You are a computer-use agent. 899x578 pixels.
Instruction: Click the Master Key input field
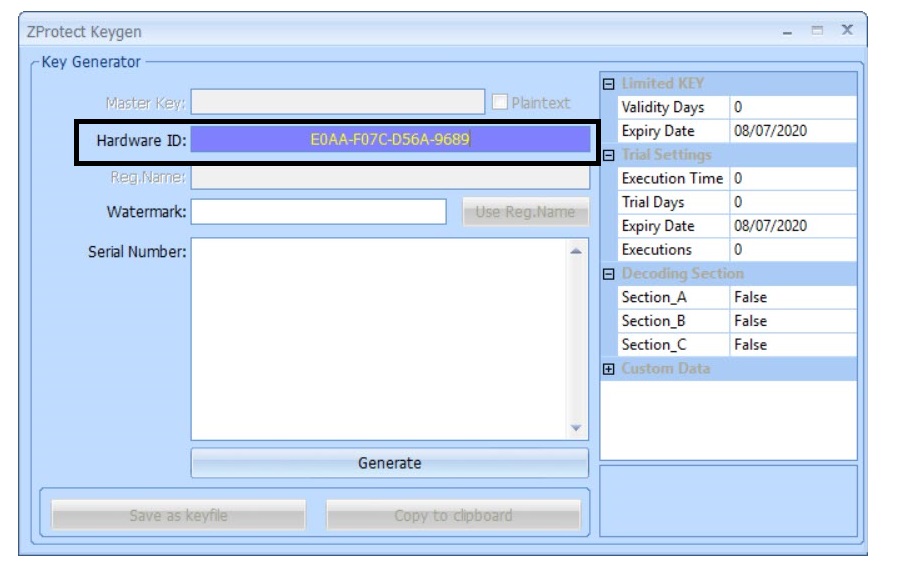(x=338, y=102)
